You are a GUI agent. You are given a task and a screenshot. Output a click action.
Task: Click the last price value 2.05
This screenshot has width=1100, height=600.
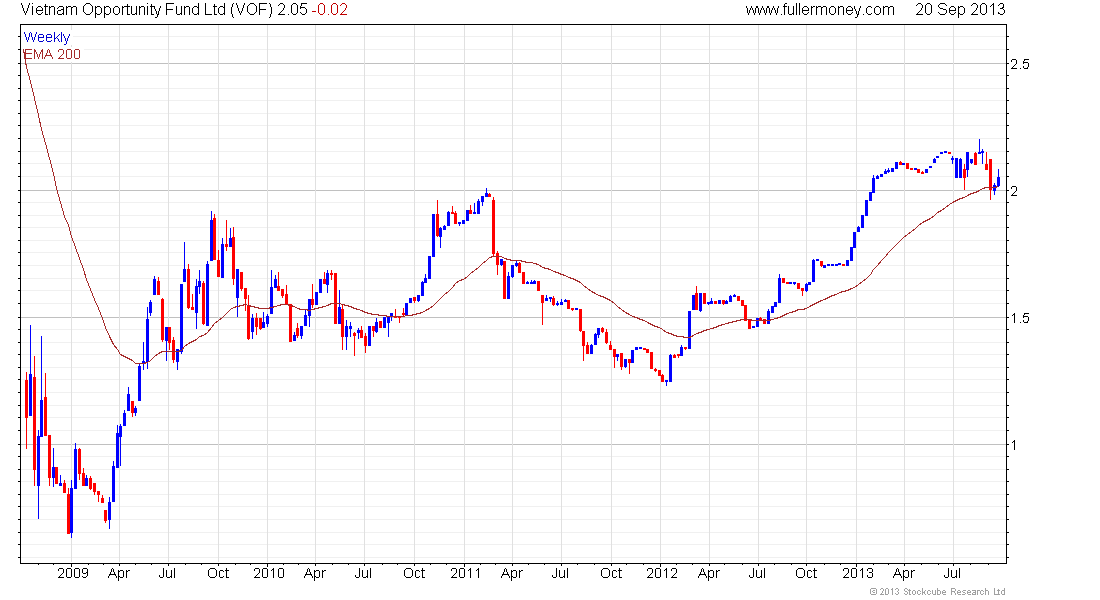pyautogui.click(x=292, y=10)
